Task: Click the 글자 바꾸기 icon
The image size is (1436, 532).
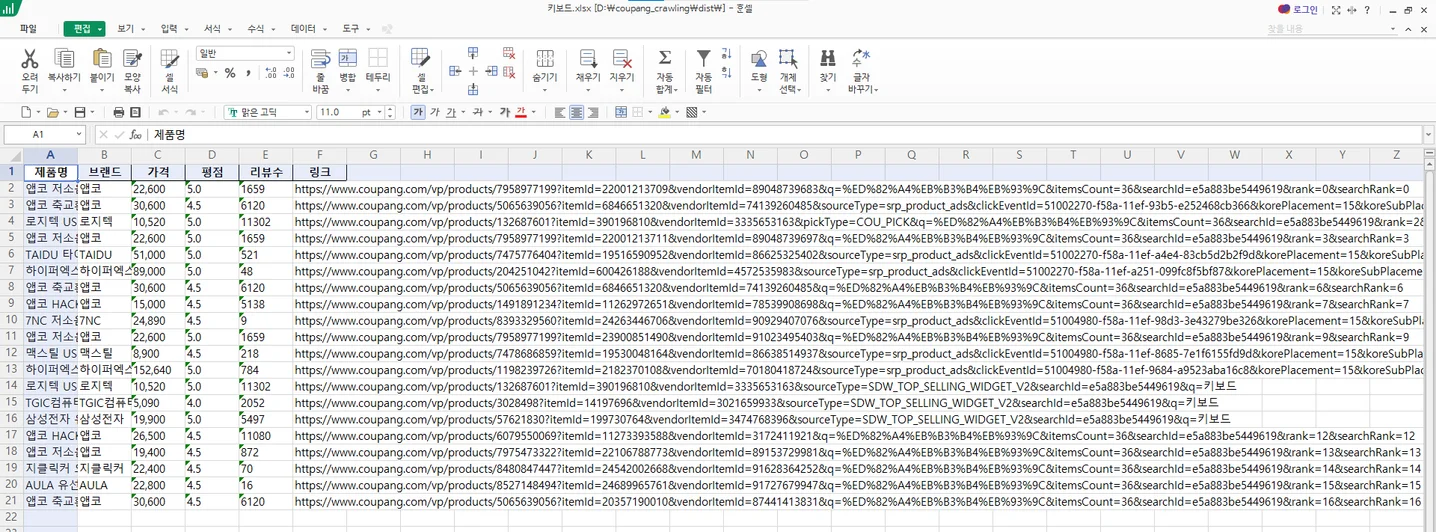Action: (x=861, y=59)
